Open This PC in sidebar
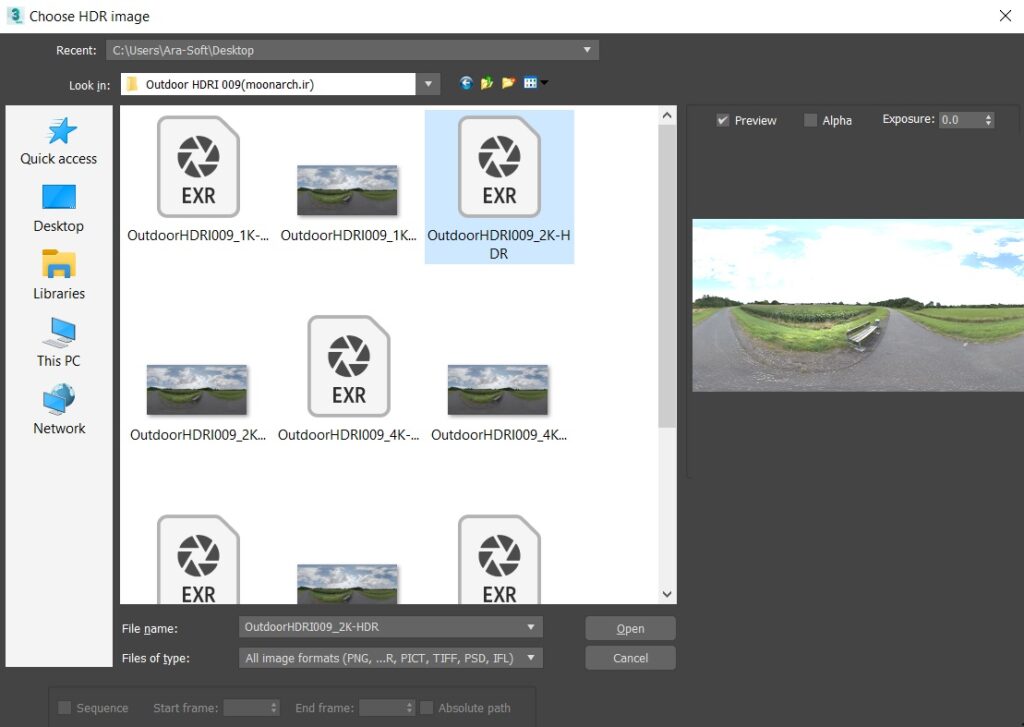Viewport: 1024px width, 727px height. [59, 343]
